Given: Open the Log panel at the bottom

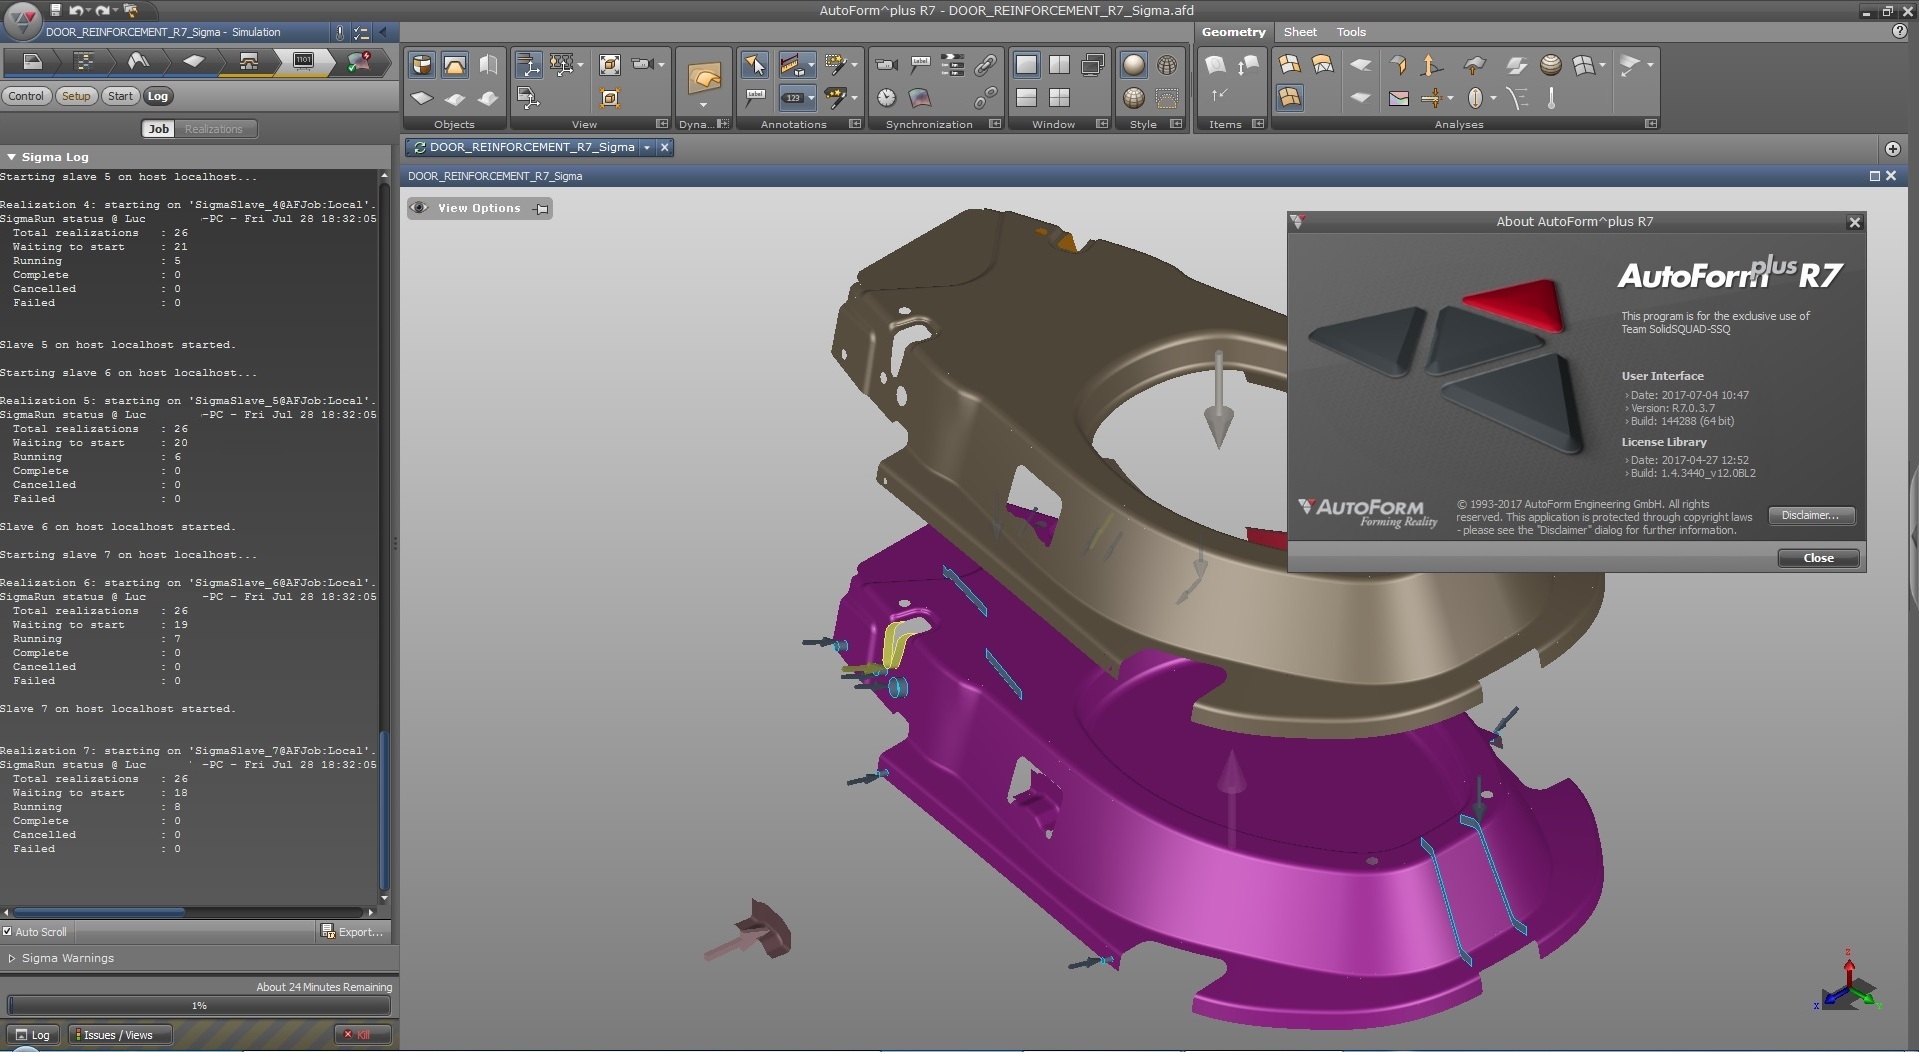Looking at the screenshot, I should (x=33, y=1034).
